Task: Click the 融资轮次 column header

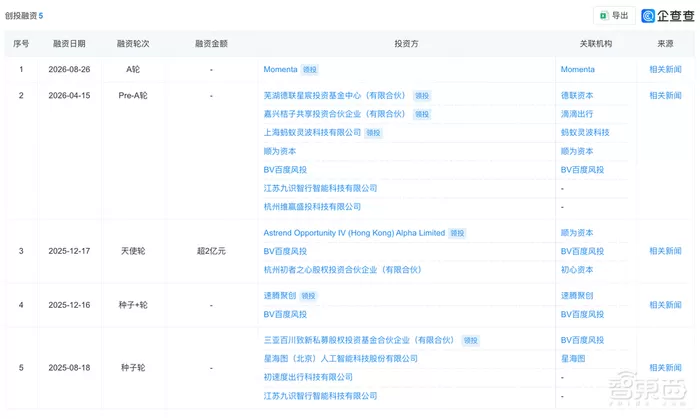Action: 133,43
